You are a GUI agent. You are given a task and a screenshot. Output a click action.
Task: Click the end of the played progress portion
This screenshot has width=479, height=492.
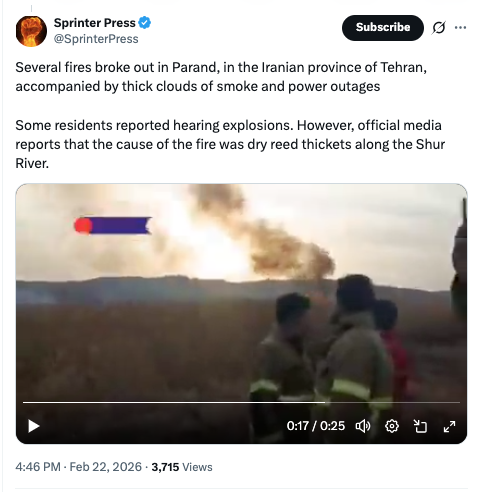tap(325, 403)
